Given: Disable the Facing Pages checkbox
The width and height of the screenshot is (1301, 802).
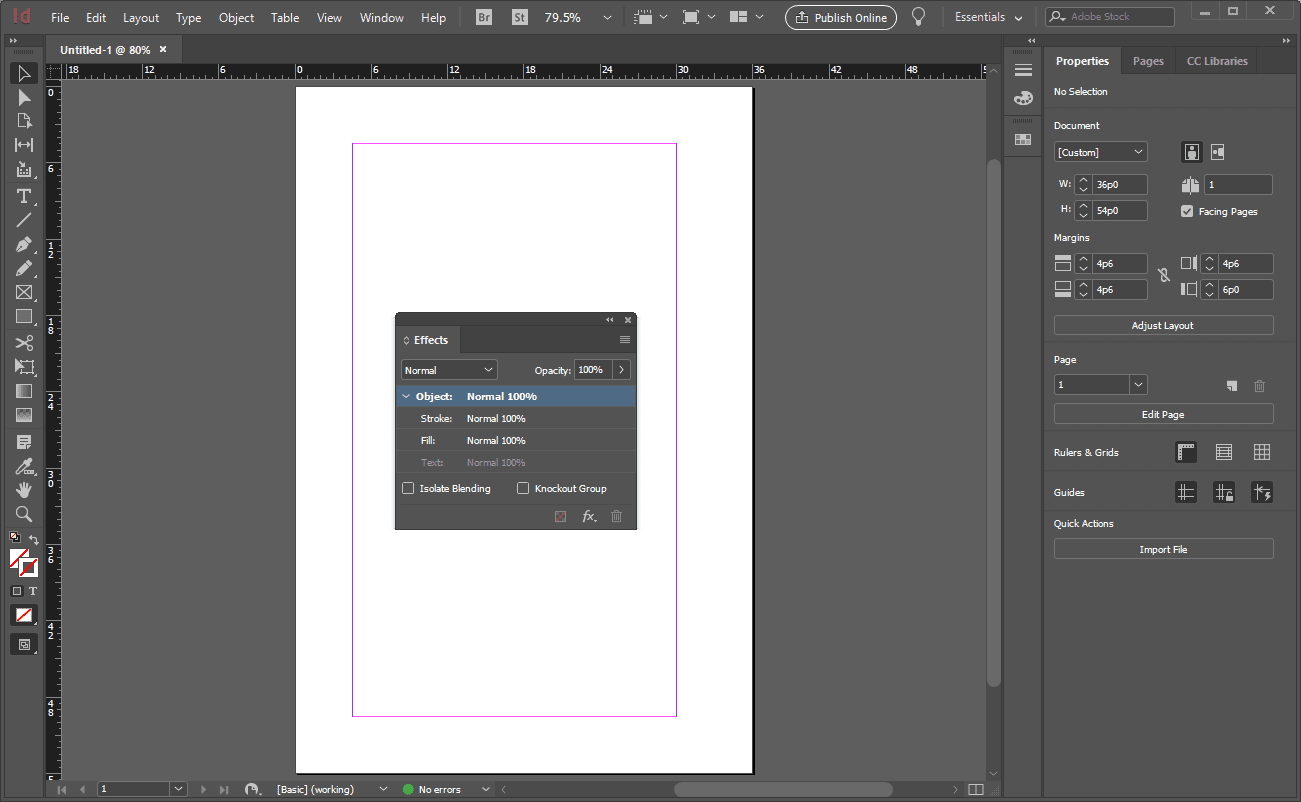Looking at the screenshot, I should pos(1187,211).
